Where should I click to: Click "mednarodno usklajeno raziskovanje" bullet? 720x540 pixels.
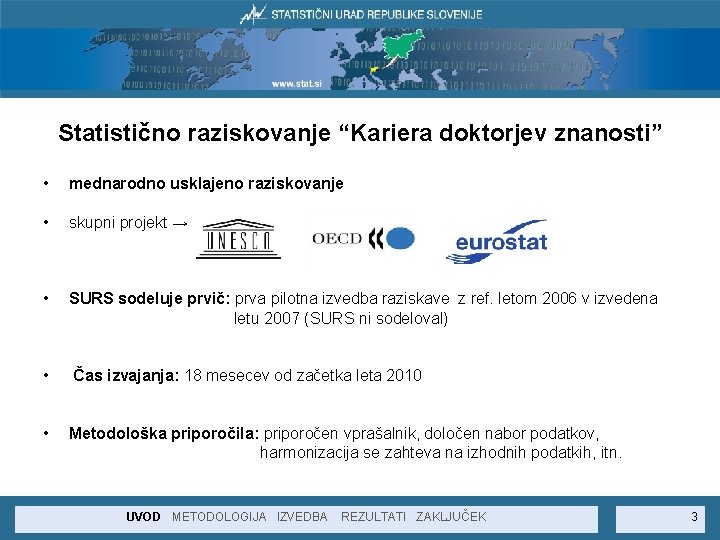[x=206, y=184]
